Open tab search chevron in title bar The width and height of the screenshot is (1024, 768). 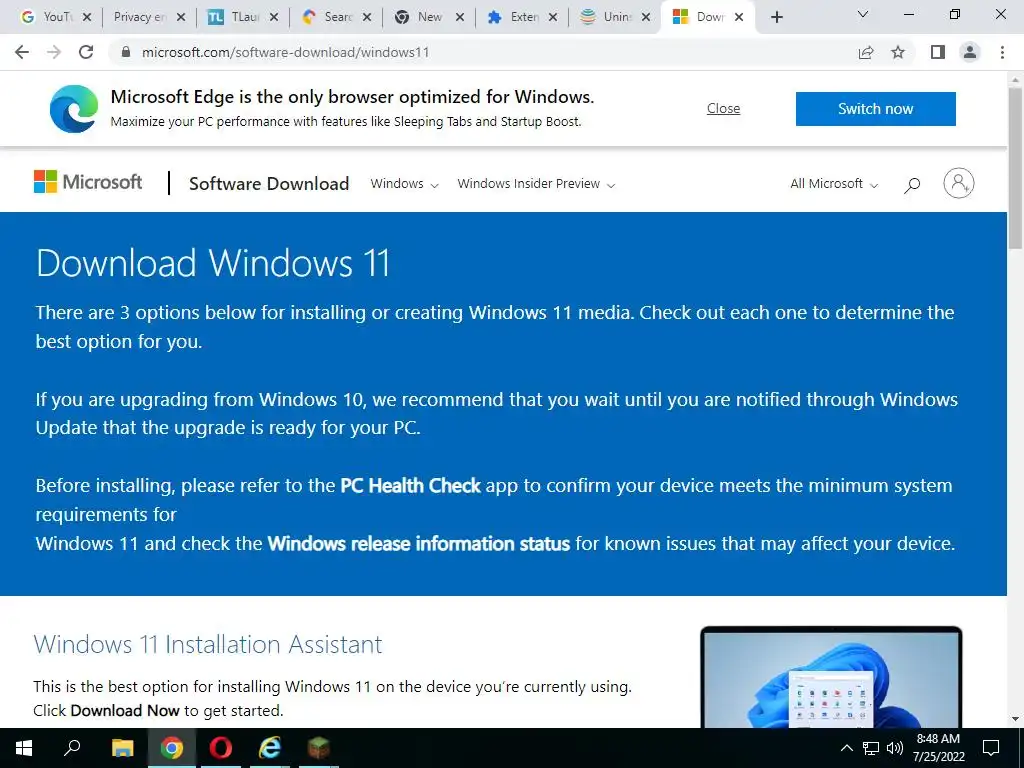[x=863, y=14]
